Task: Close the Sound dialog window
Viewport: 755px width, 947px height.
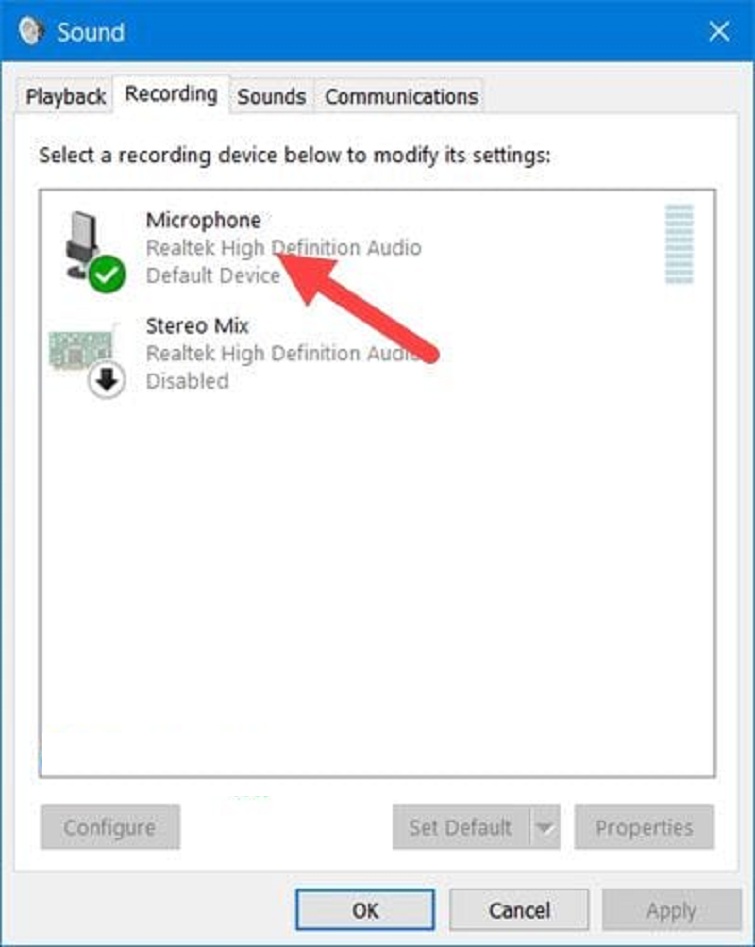Action: point(719,31)
